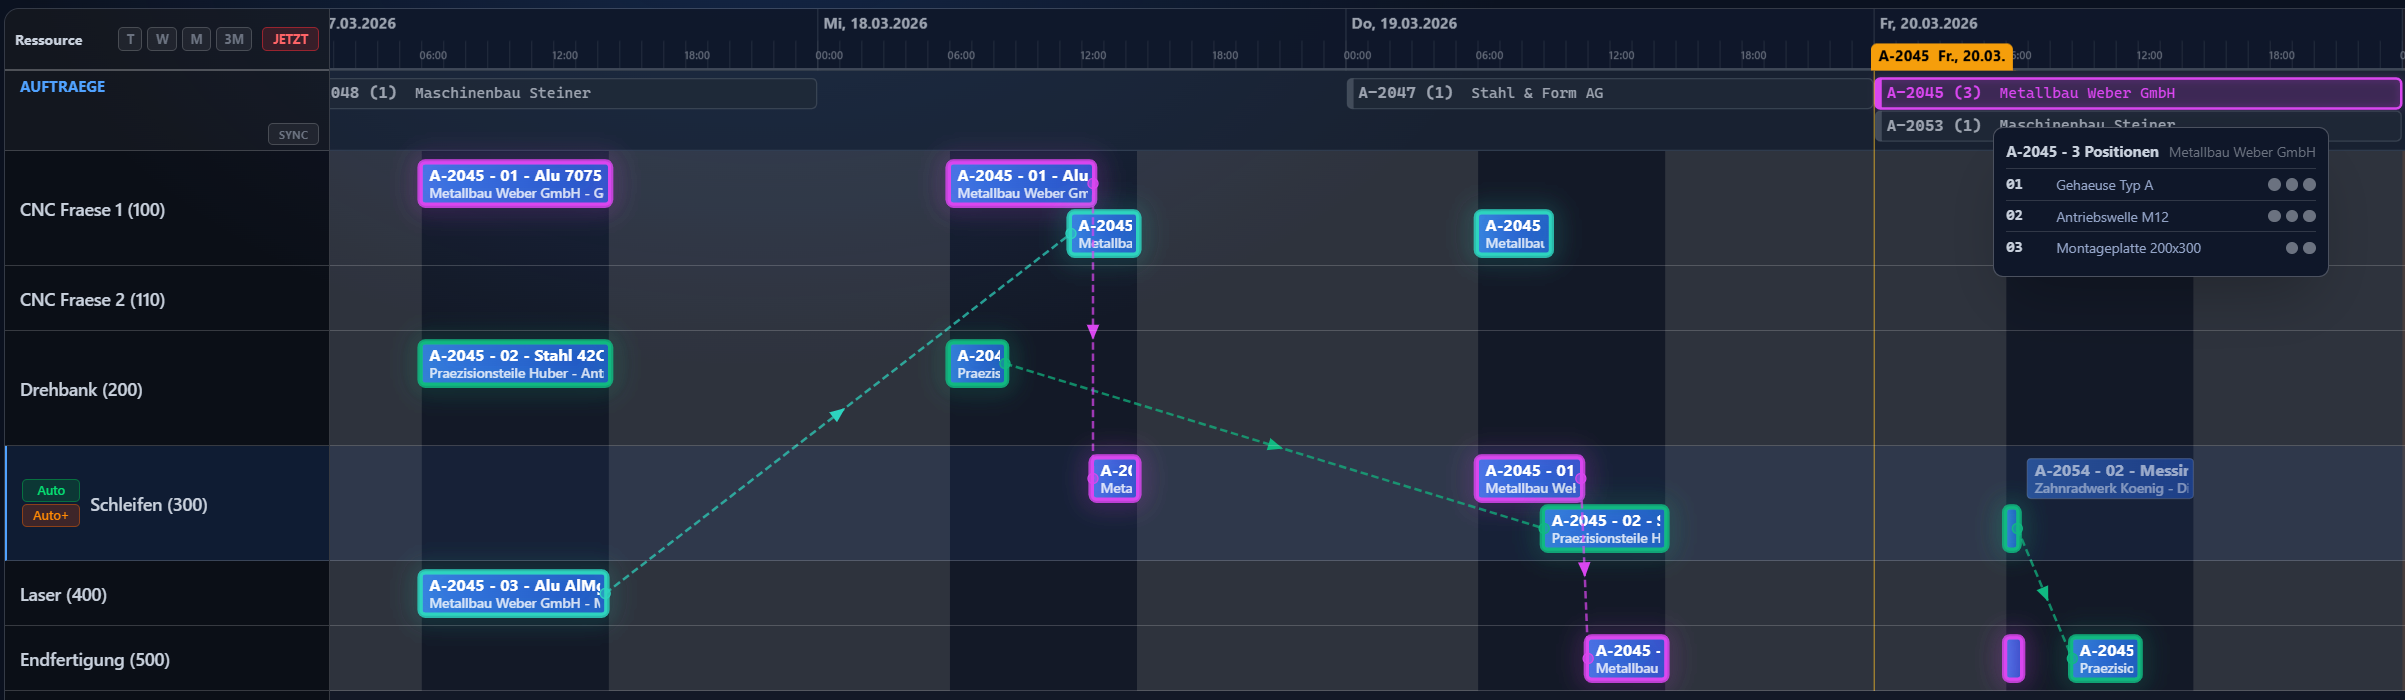Select the CNC Fraese 2 (110) resource row
The width and height of the screenshot is (2405, 700).
[x=92, y=300]
